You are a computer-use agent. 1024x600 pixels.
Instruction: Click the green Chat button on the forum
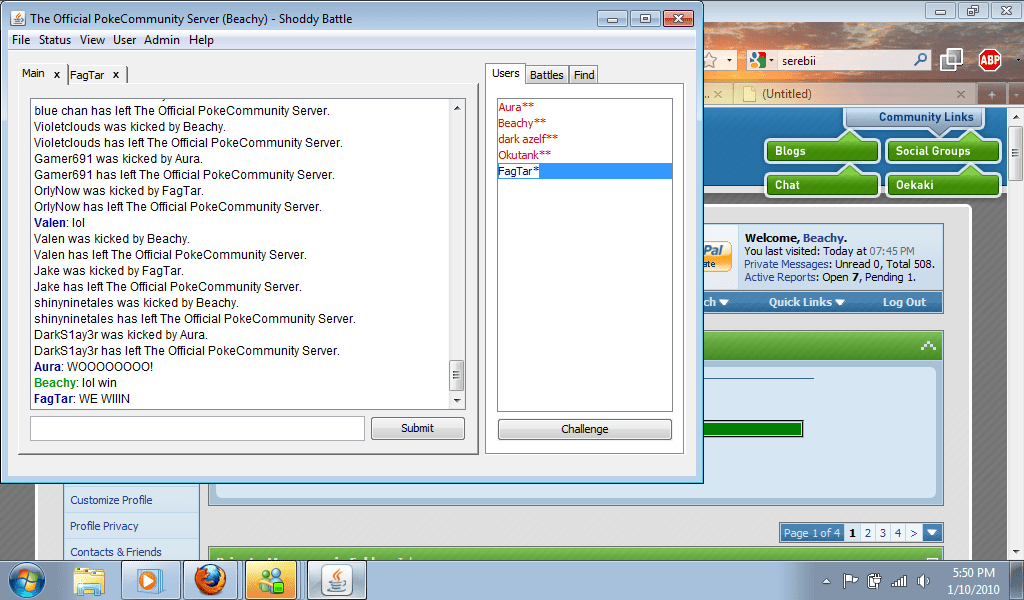pyautogui.click(x=822, y=185)
